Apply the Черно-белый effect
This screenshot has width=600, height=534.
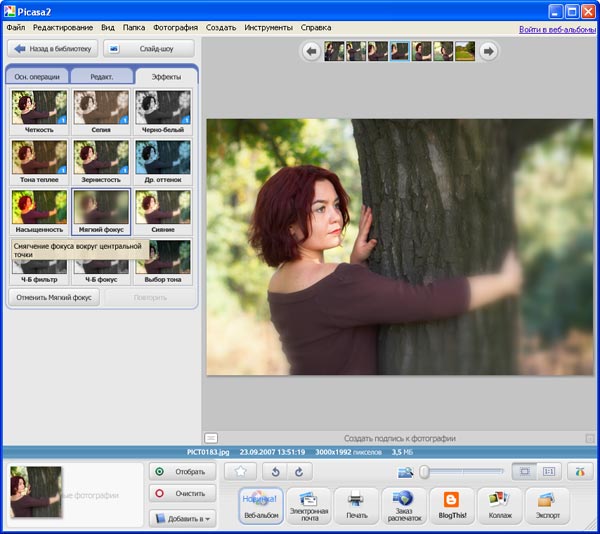pos(162,107)
